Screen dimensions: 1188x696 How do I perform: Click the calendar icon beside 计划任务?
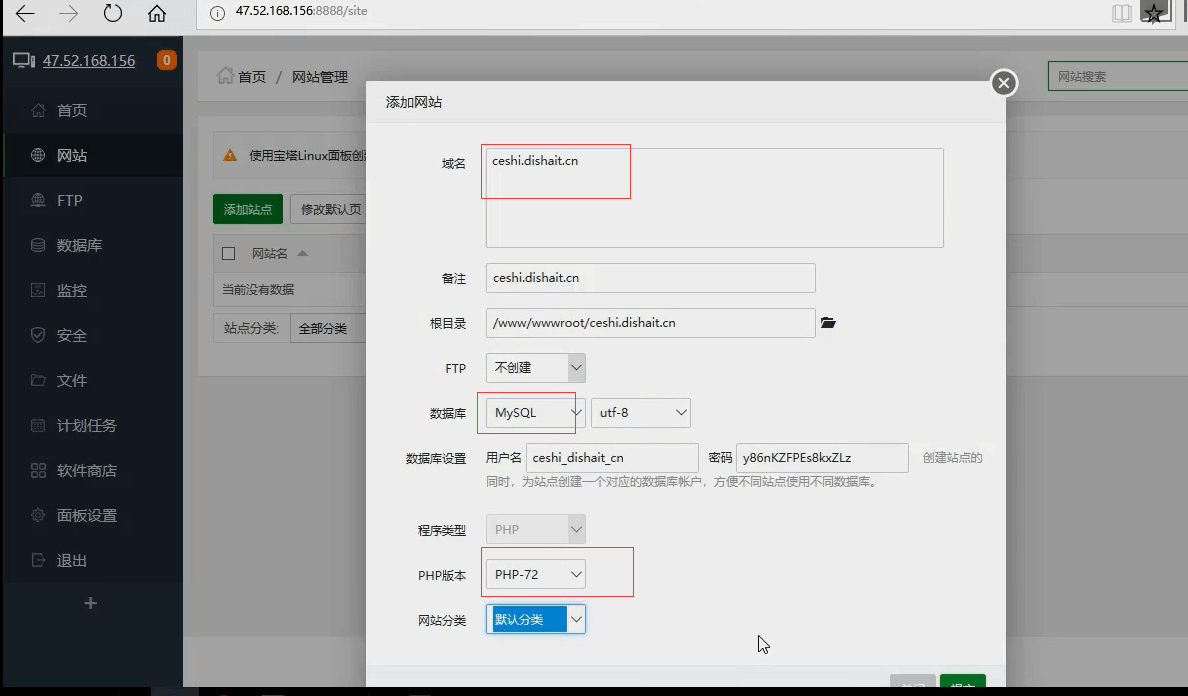38,425
